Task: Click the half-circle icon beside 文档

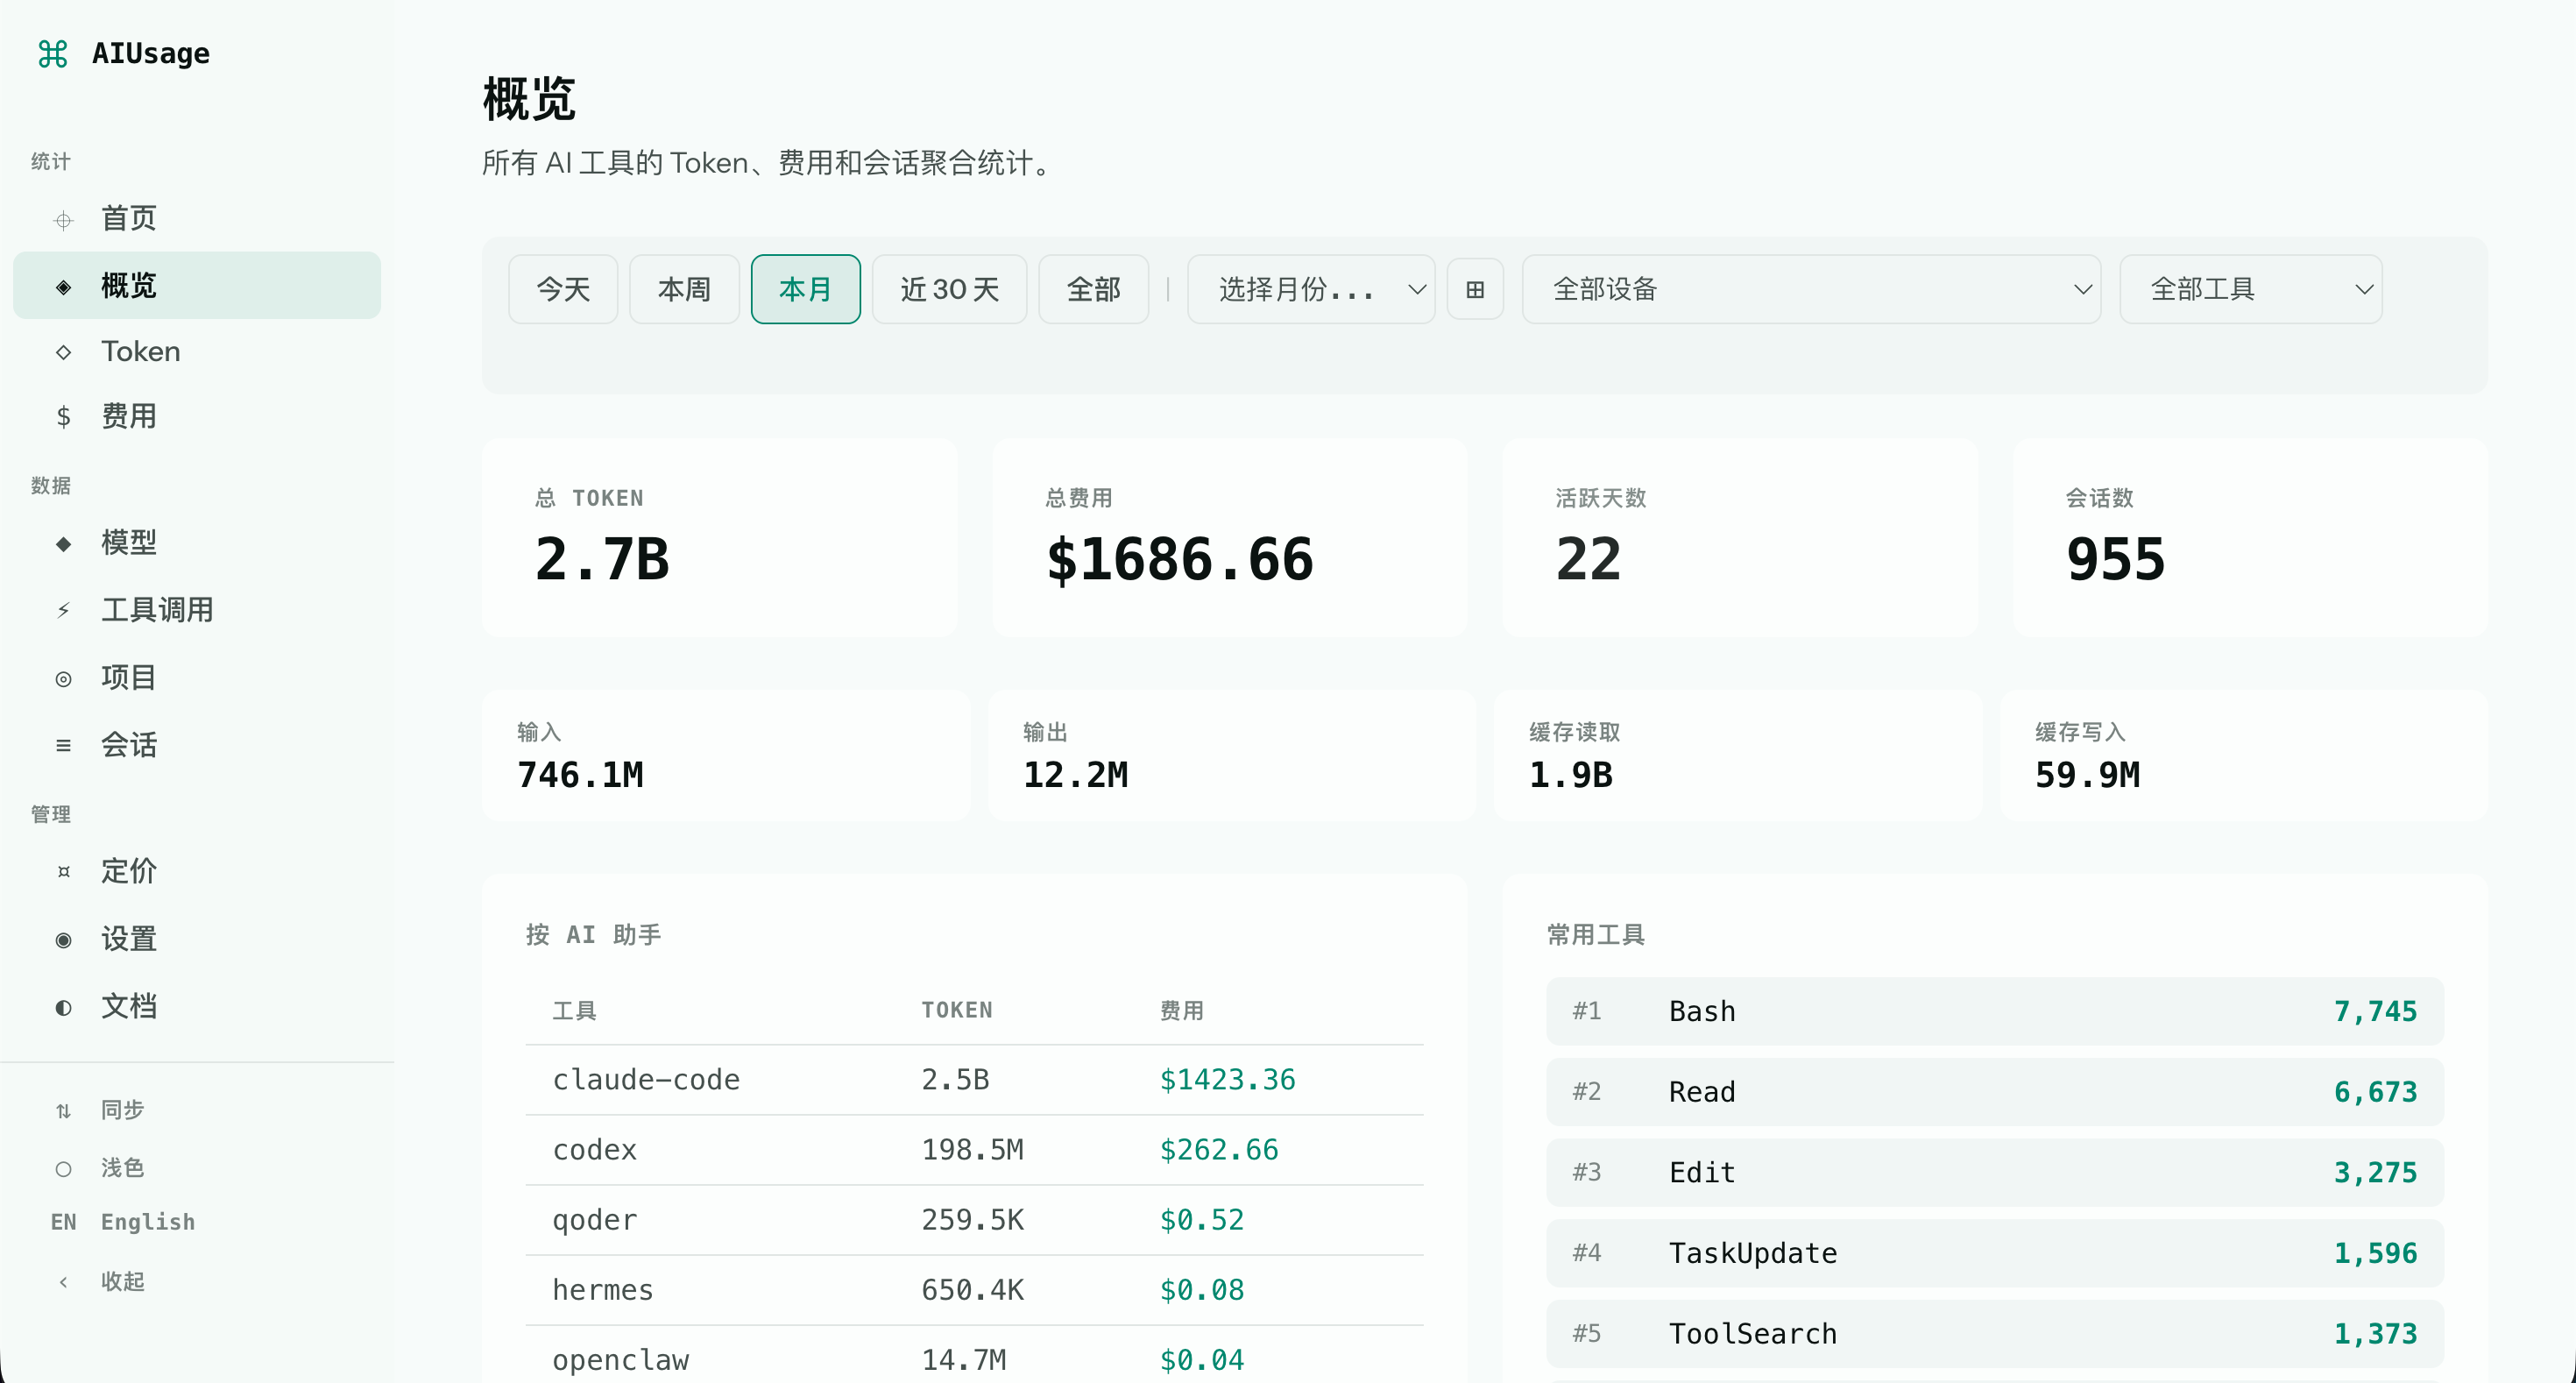Action: [x=63, y=1008]
